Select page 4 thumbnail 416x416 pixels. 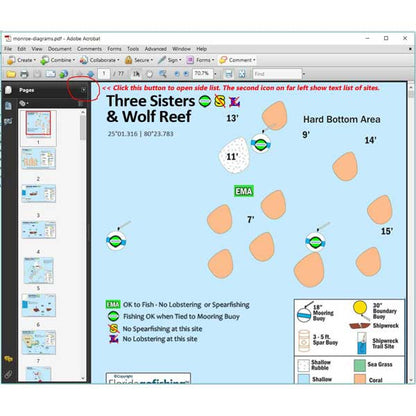pyautogui.click(x=38, y=230)
